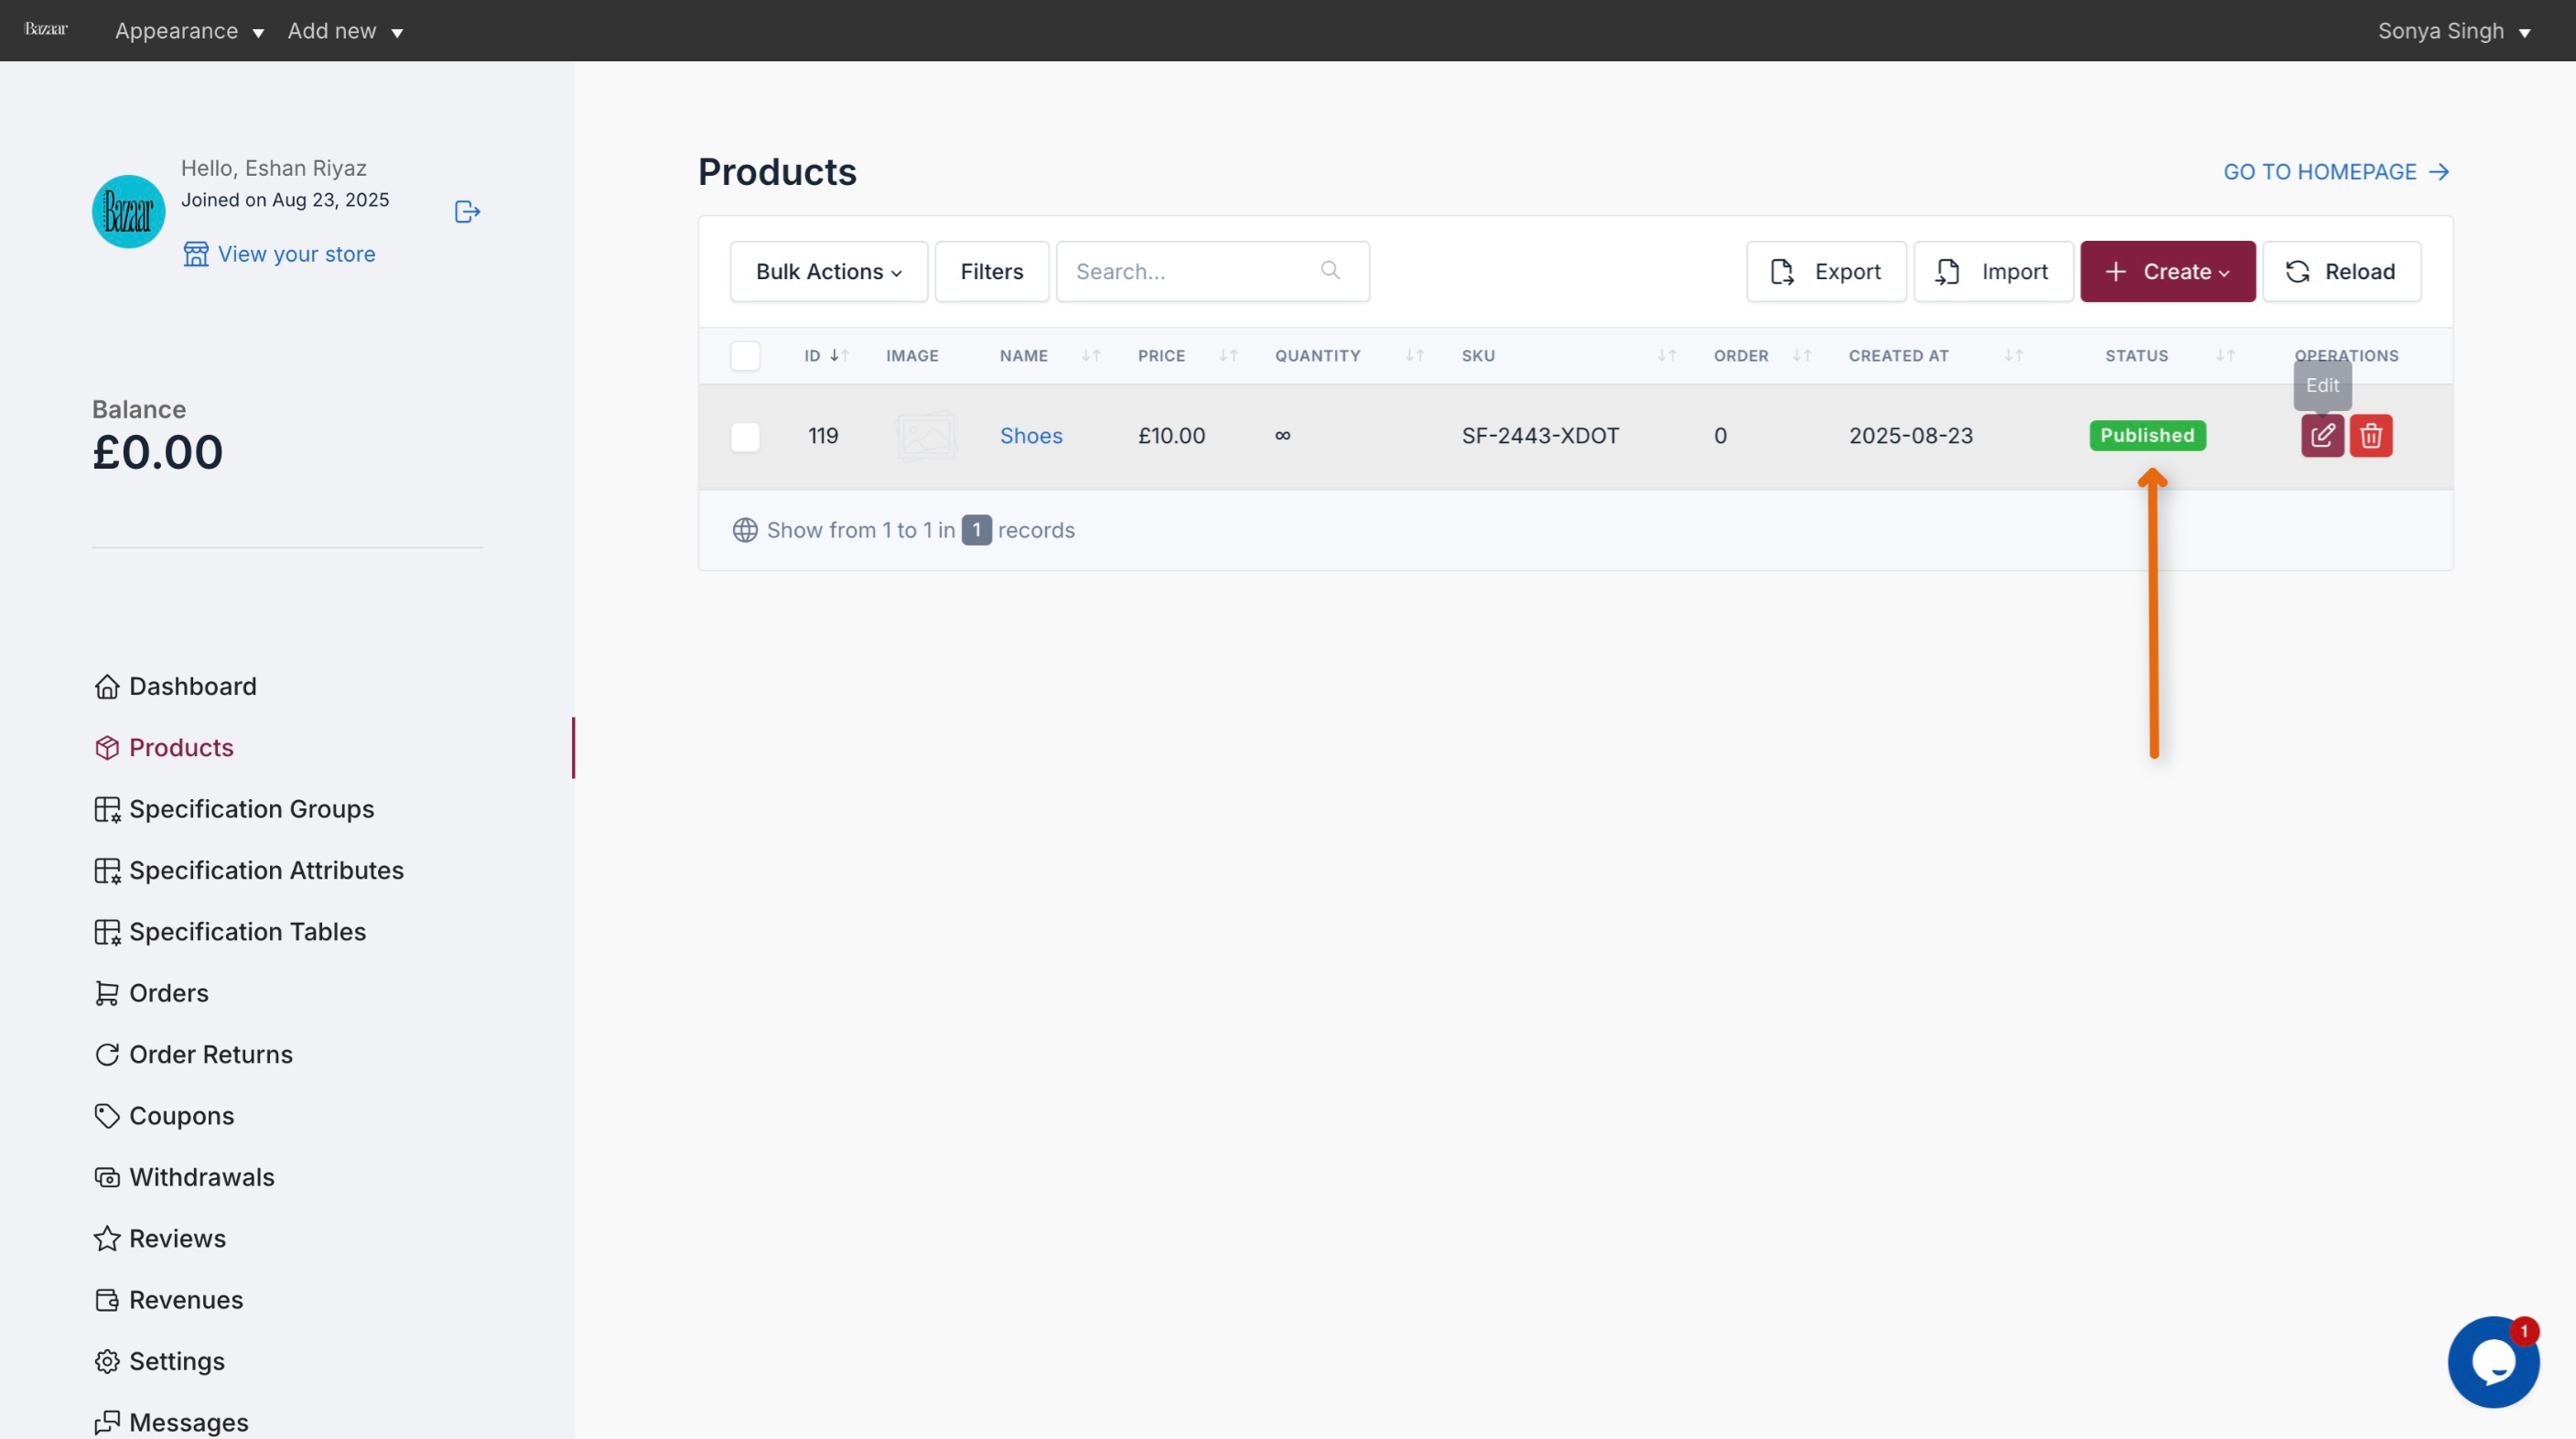Open the Dashboard sidebar item
The image size is (2576, 1439).
click(176, 686)
